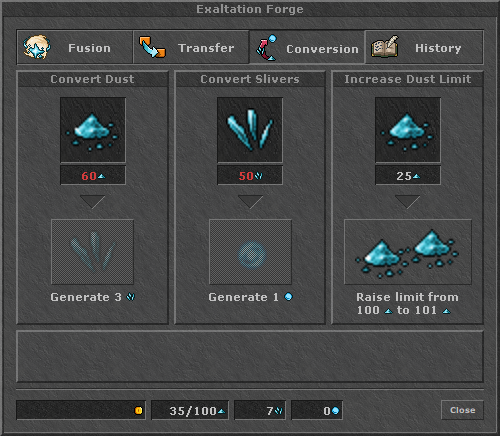
Task: Click the faded slivers result icon
Action: pyautogui.click(x=93, y=252)
